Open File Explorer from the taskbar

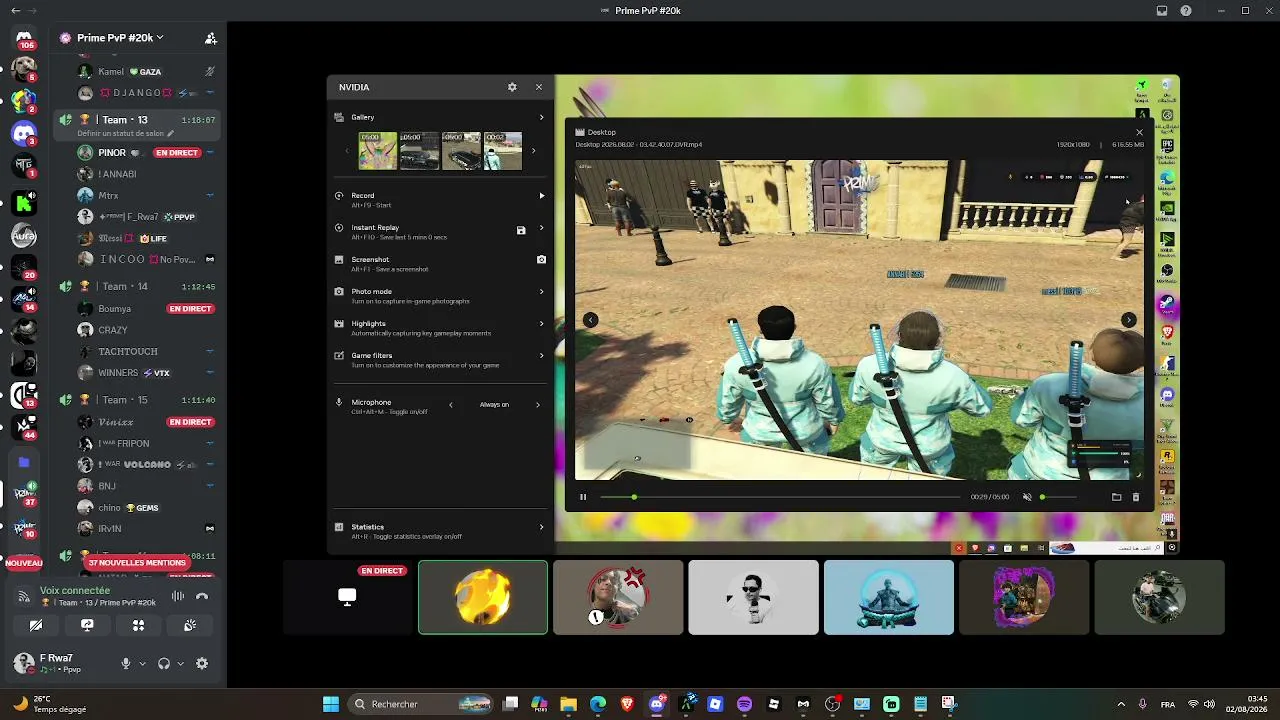568,704
